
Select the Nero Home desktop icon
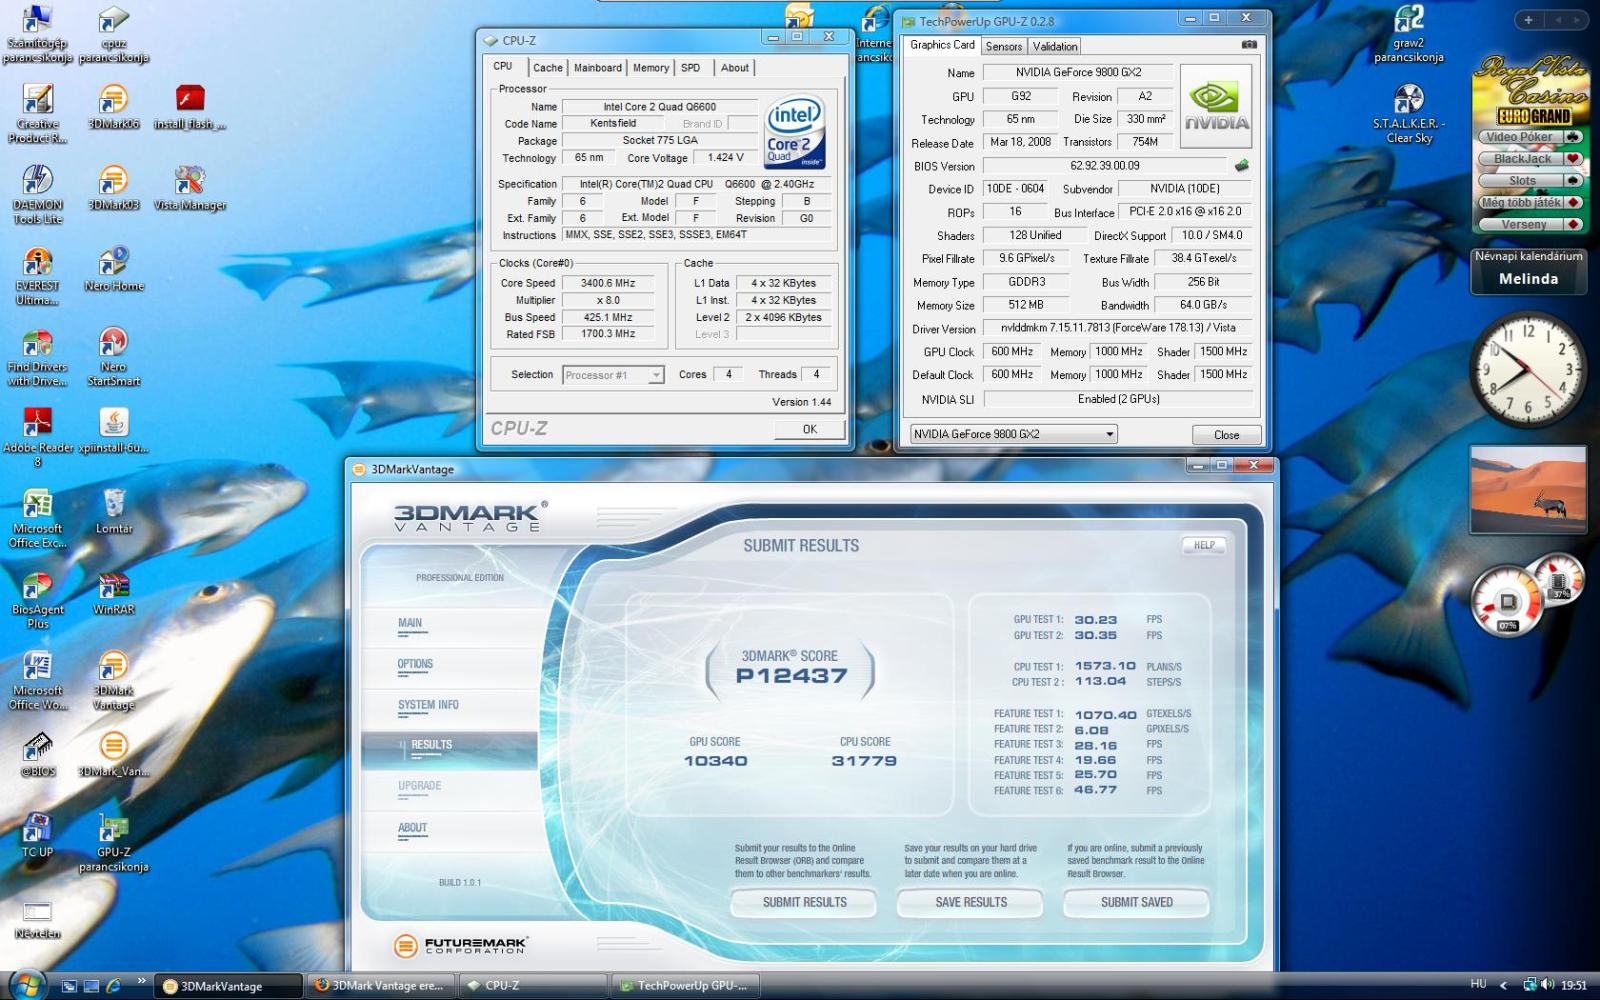113,268
